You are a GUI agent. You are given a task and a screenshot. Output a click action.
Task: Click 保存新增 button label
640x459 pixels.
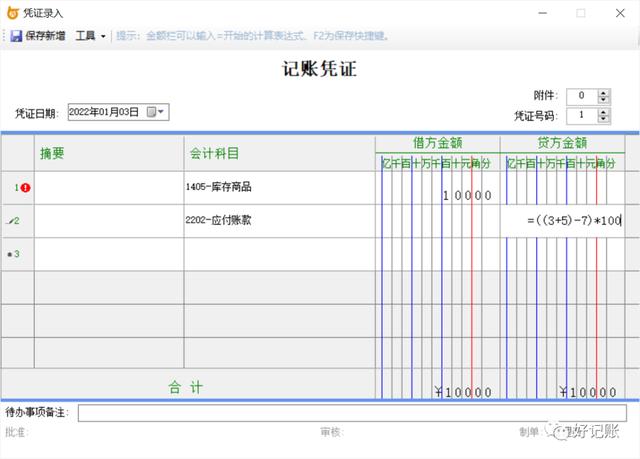tap(45, 36)
